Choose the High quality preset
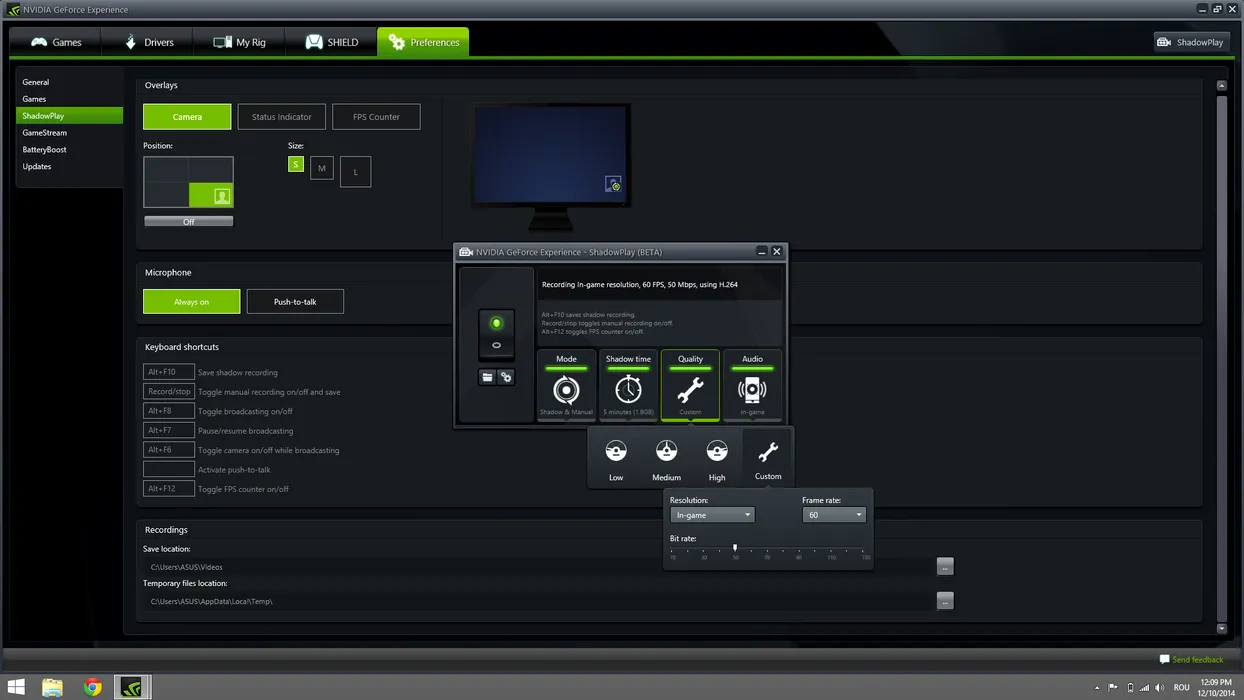This screenshot has width=1244, height=700. [717, 453]
